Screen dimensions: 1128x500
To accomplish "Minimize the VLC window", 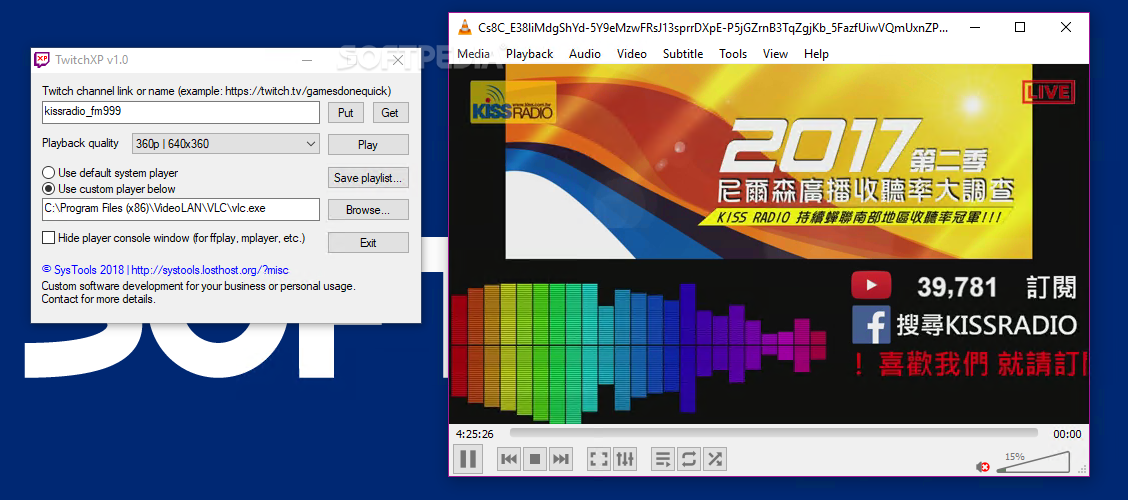I will [975, 28].
